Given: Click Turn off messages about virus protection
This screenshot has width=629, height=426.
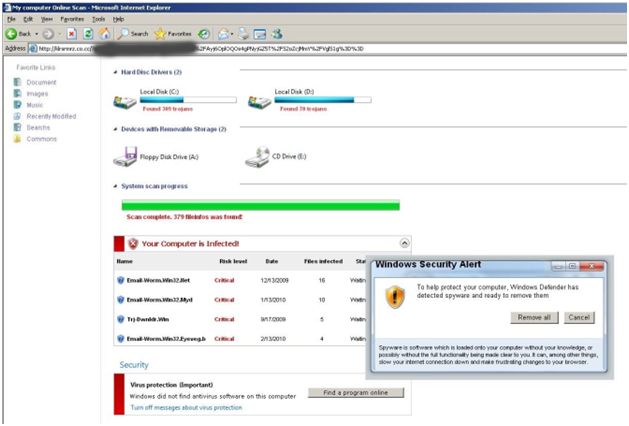Looking at the screenshot, I should pos(187,408).
